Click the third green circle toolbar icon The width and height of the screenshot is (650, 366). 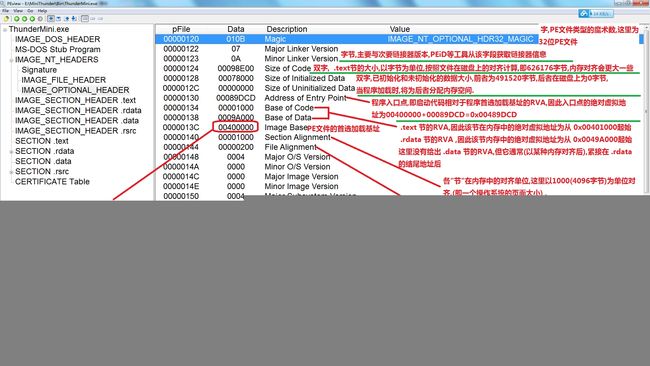click(x=32, y=19)
